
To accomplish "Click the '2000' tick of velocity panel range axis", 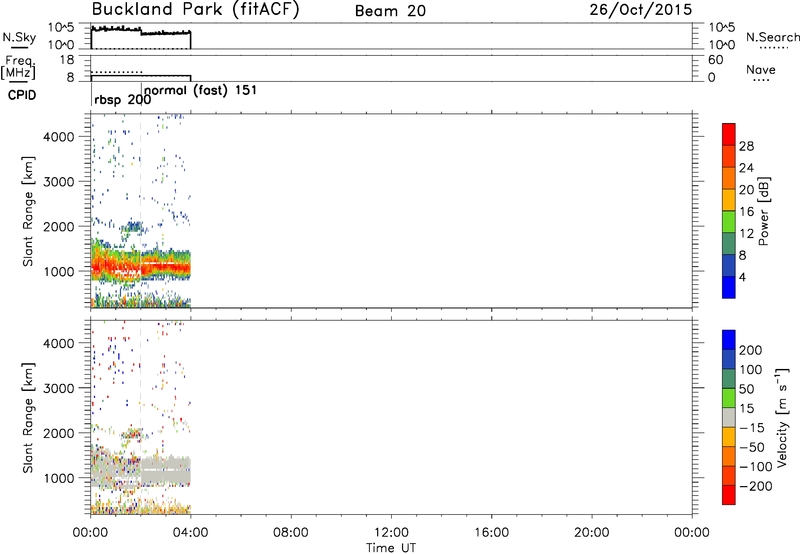I will [x=59, y=433].
